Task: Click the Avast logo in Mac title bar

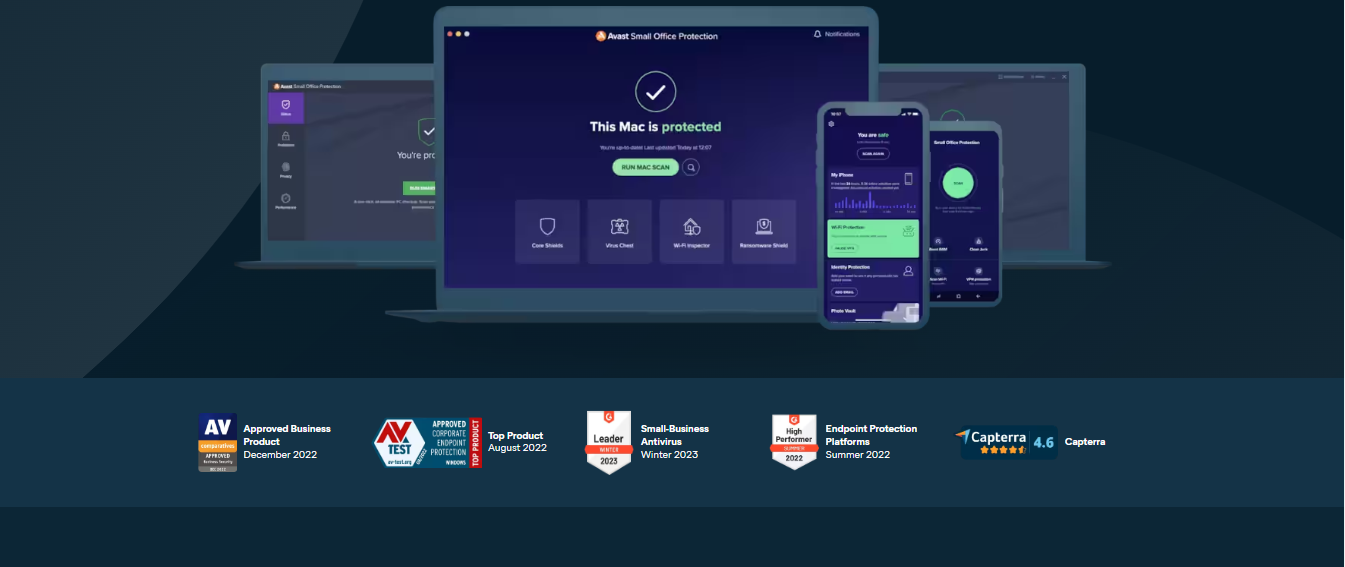Action: 601,36
